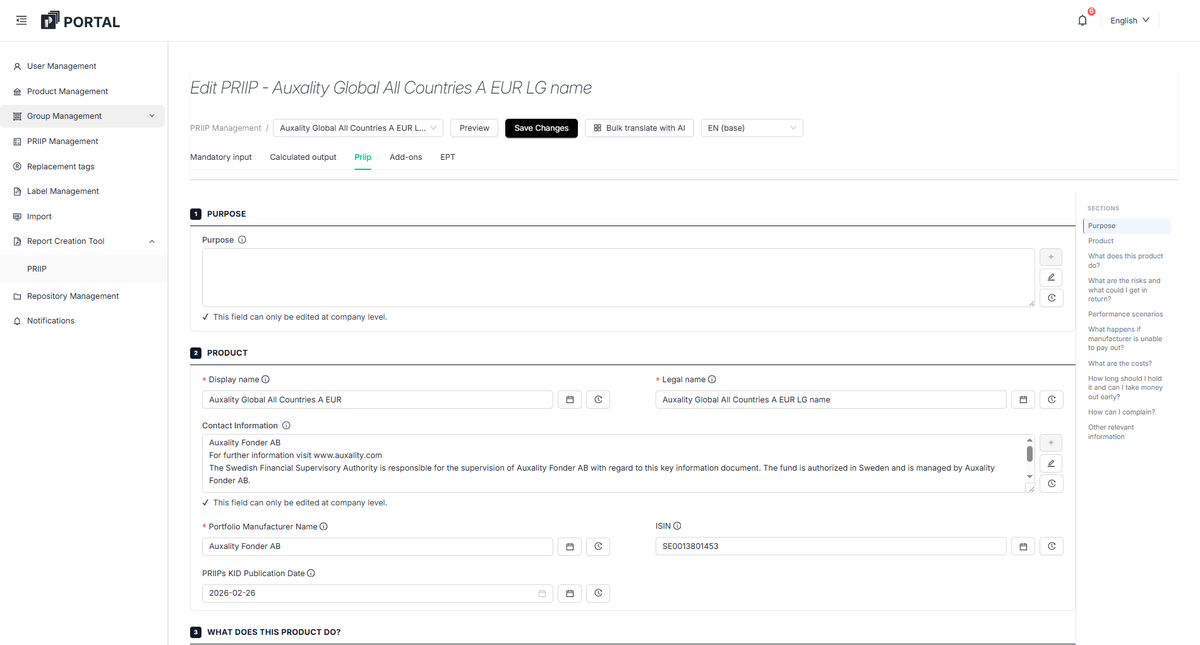Click the edit pencil icon beside Purpose field

click(1051, 277)
